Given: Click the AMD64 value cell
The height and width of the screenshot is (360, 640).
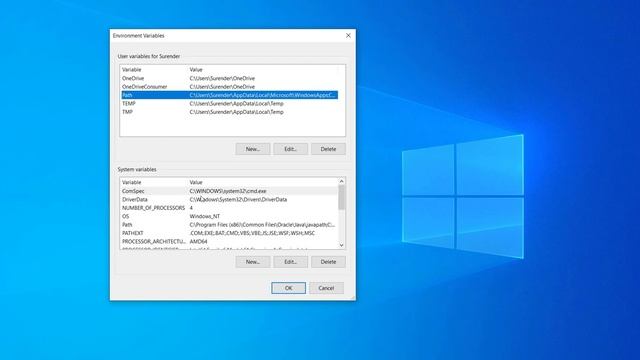Looking at the screenshot, I should [x=198, y=242].
